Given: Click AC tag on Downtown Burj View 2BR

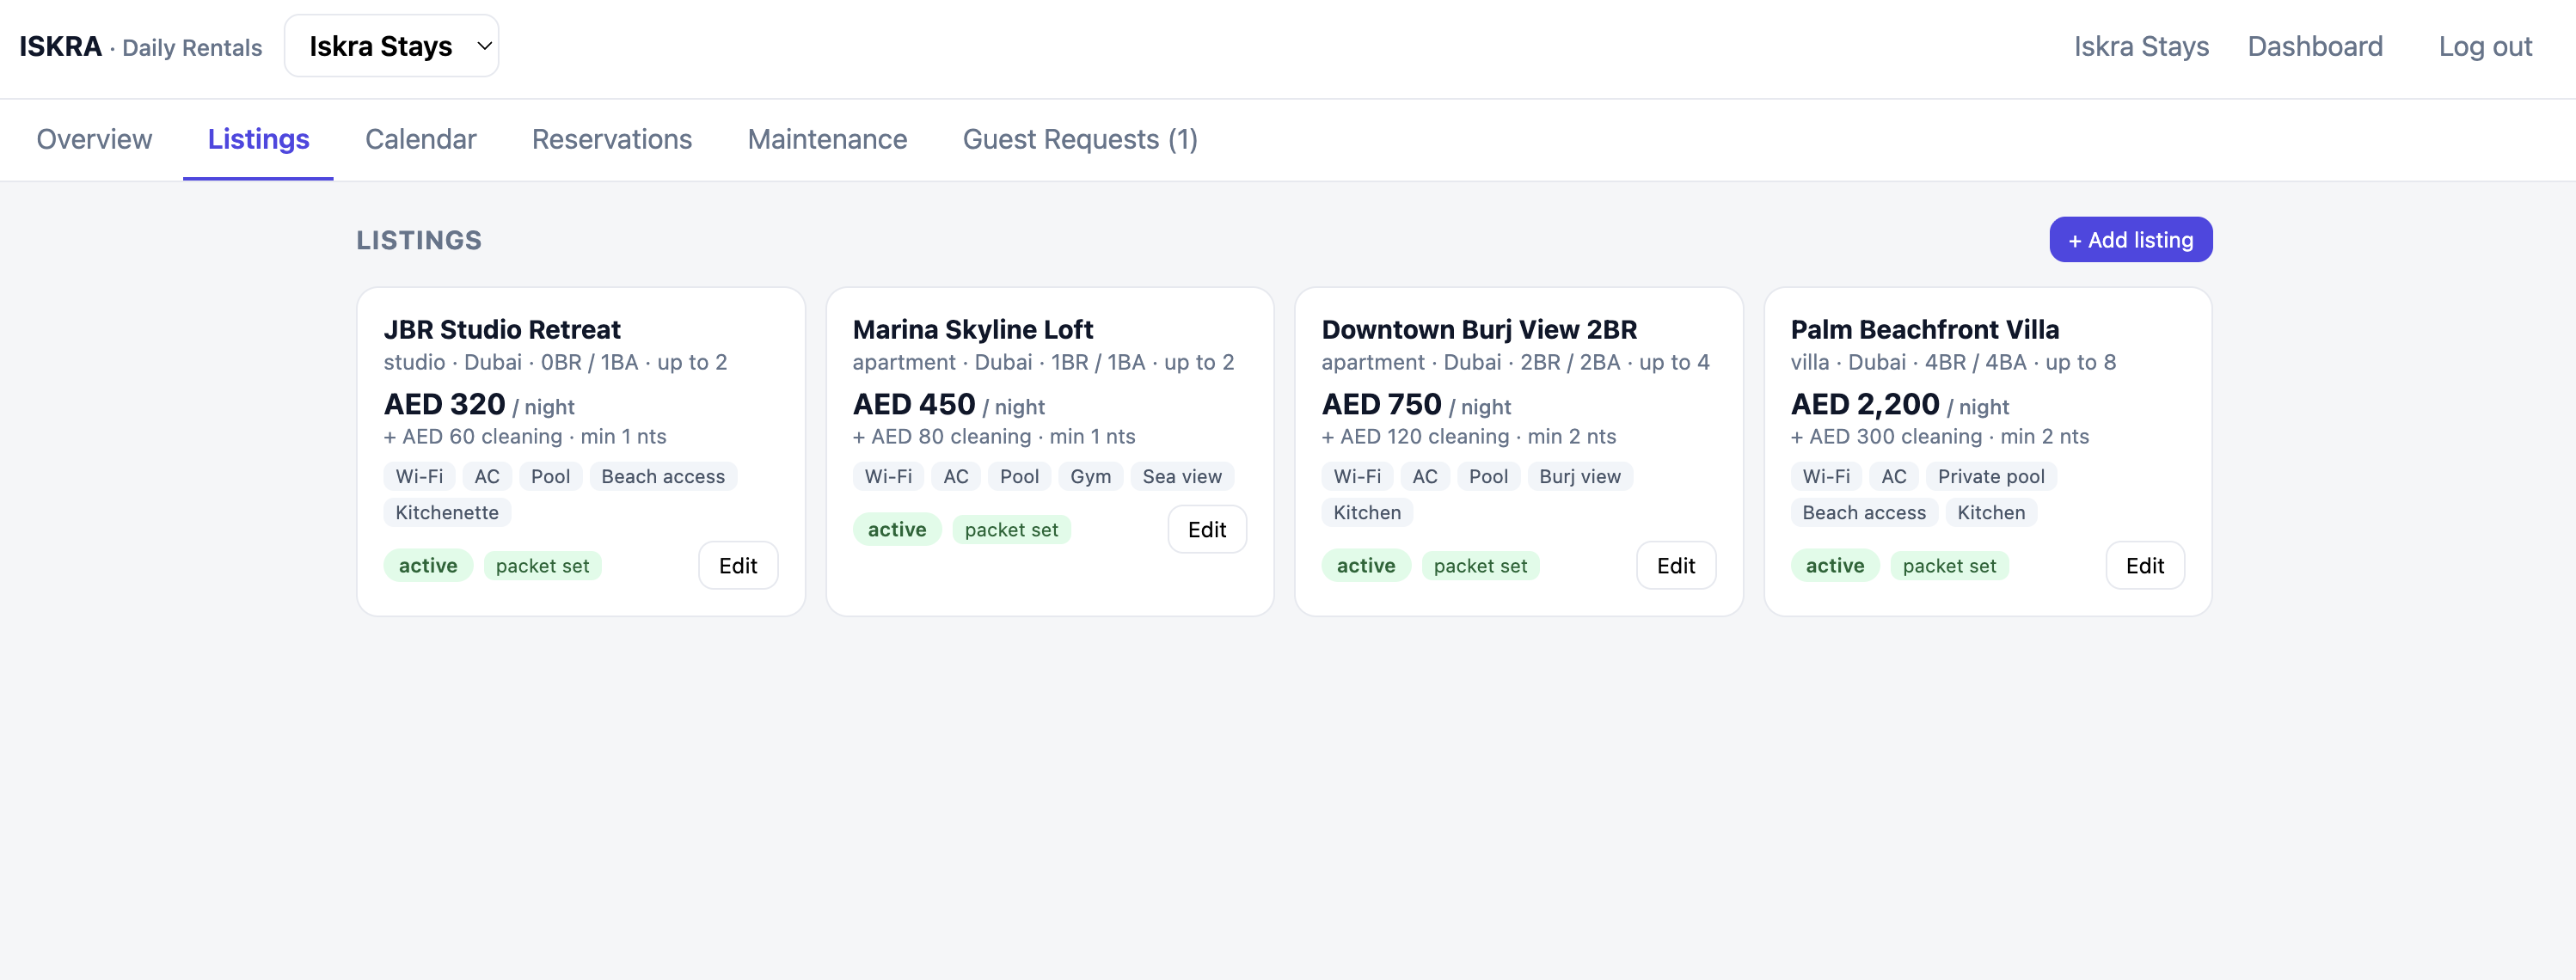Looking at the screenshot, I should tap(1425, 476).
